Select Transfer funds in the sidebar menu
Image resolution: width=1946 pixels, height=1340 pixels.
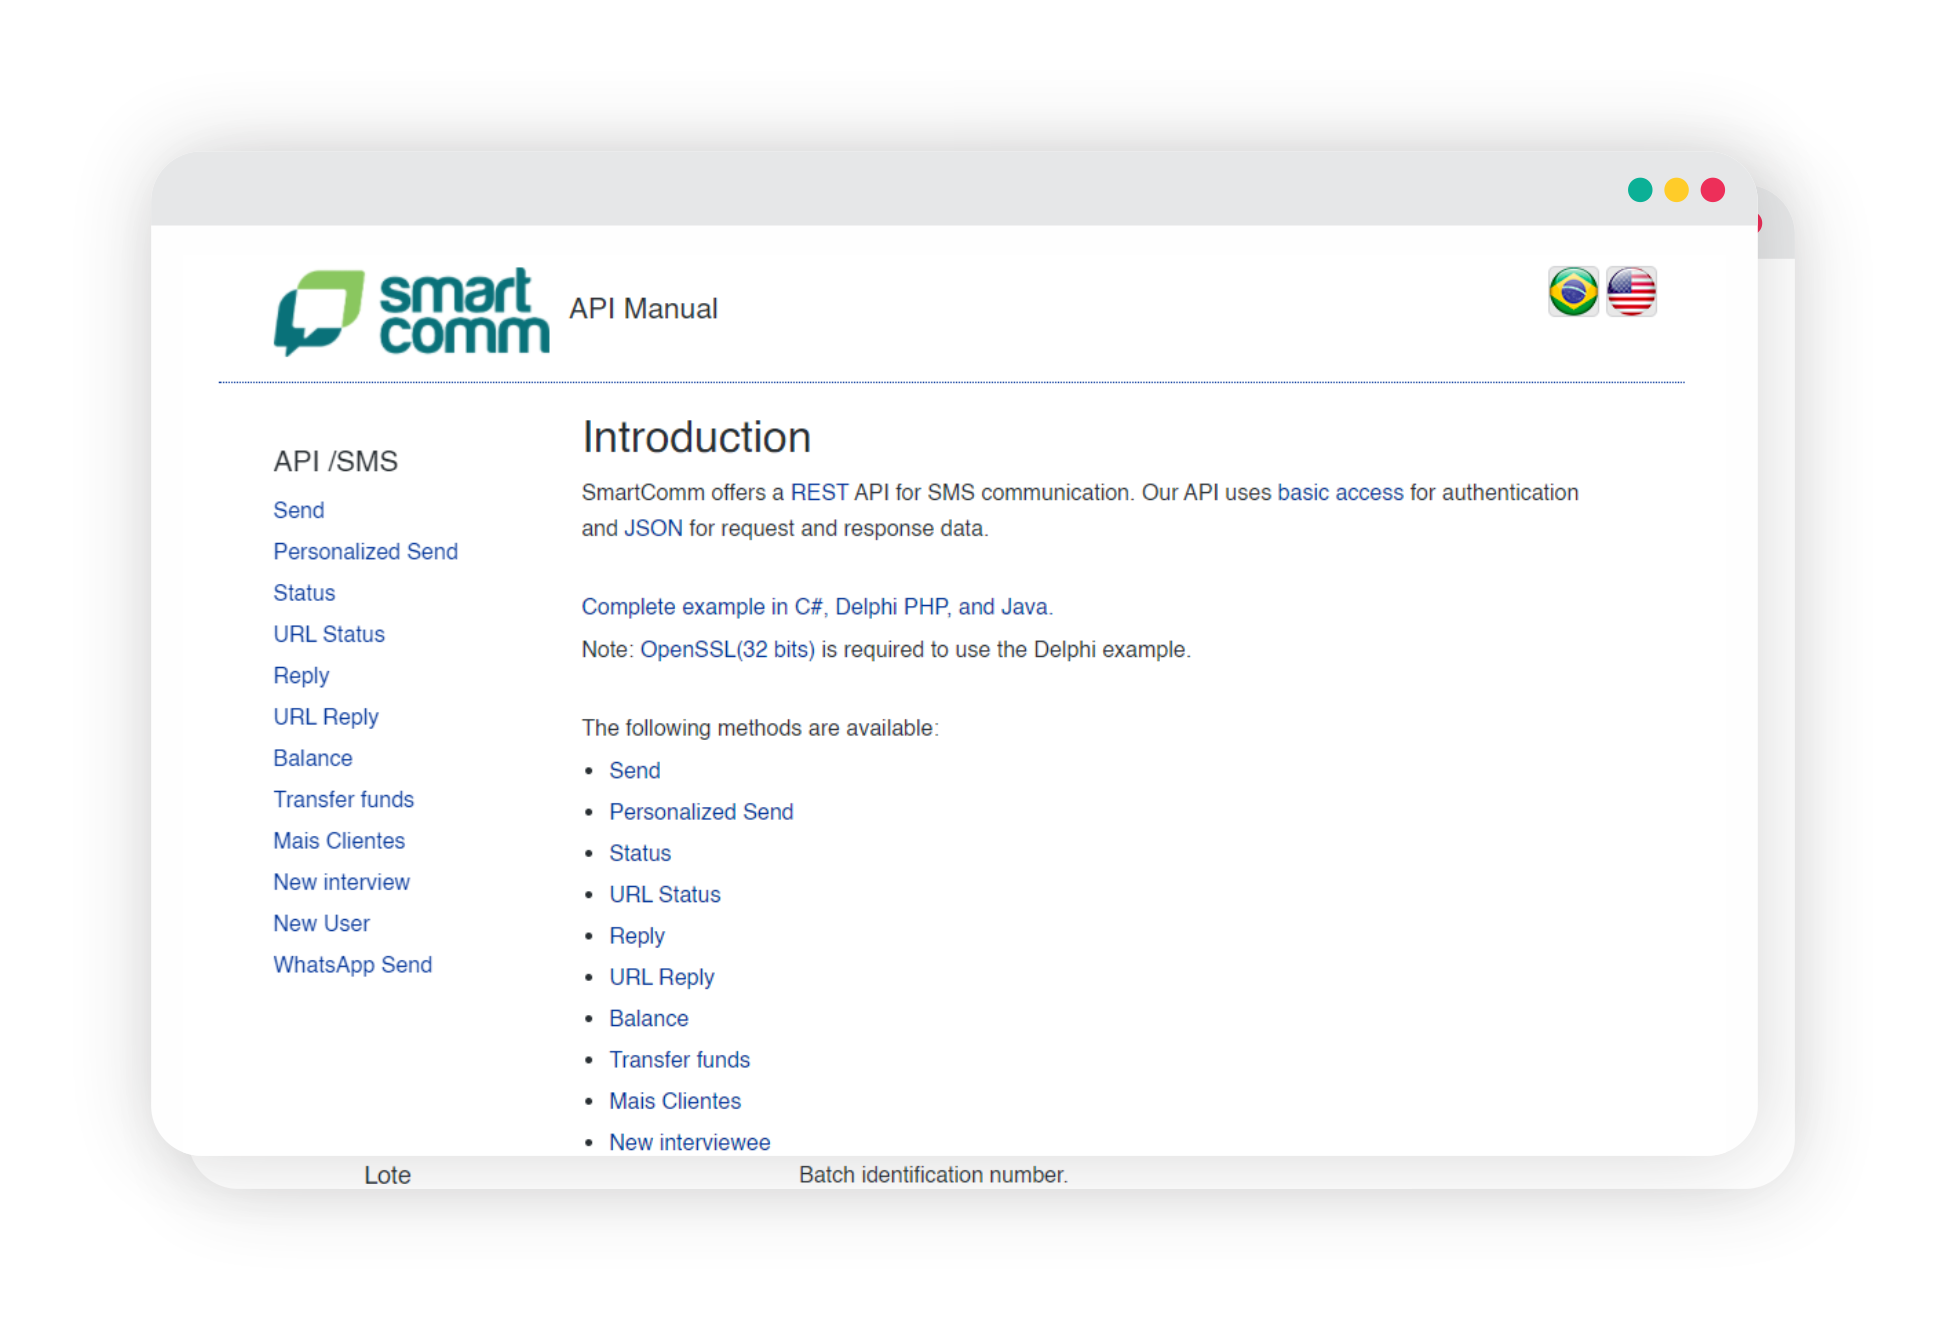click(343, 799)
